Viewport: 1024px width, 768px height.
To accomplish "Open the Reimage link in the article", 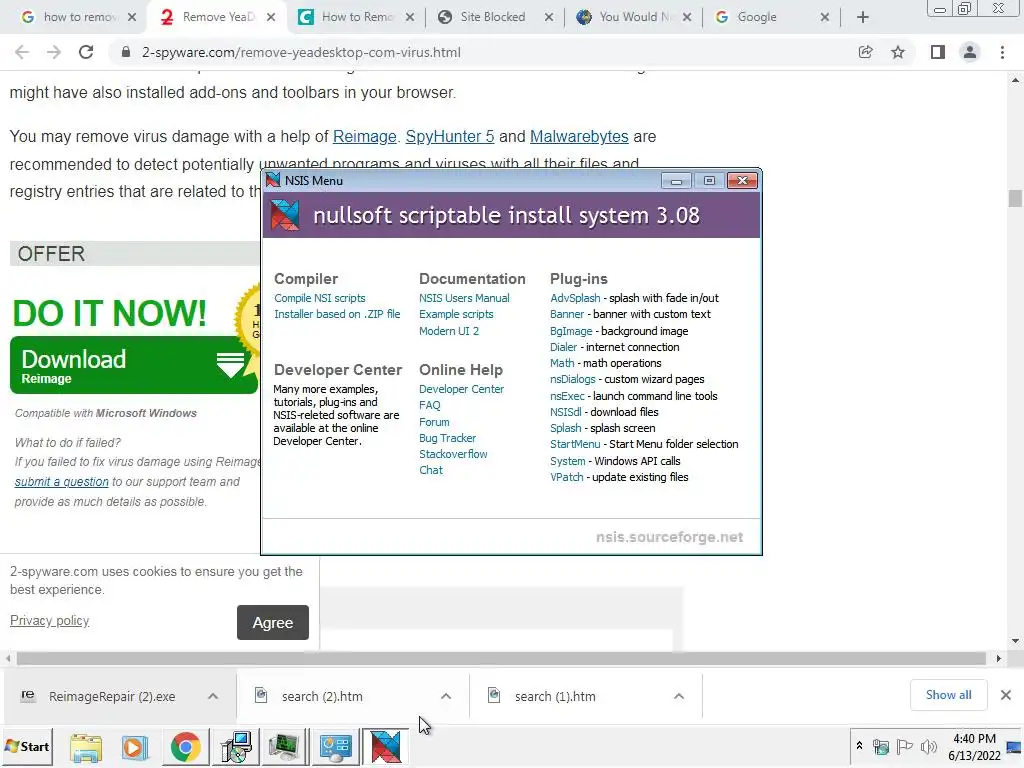I will tap(364, 136).
